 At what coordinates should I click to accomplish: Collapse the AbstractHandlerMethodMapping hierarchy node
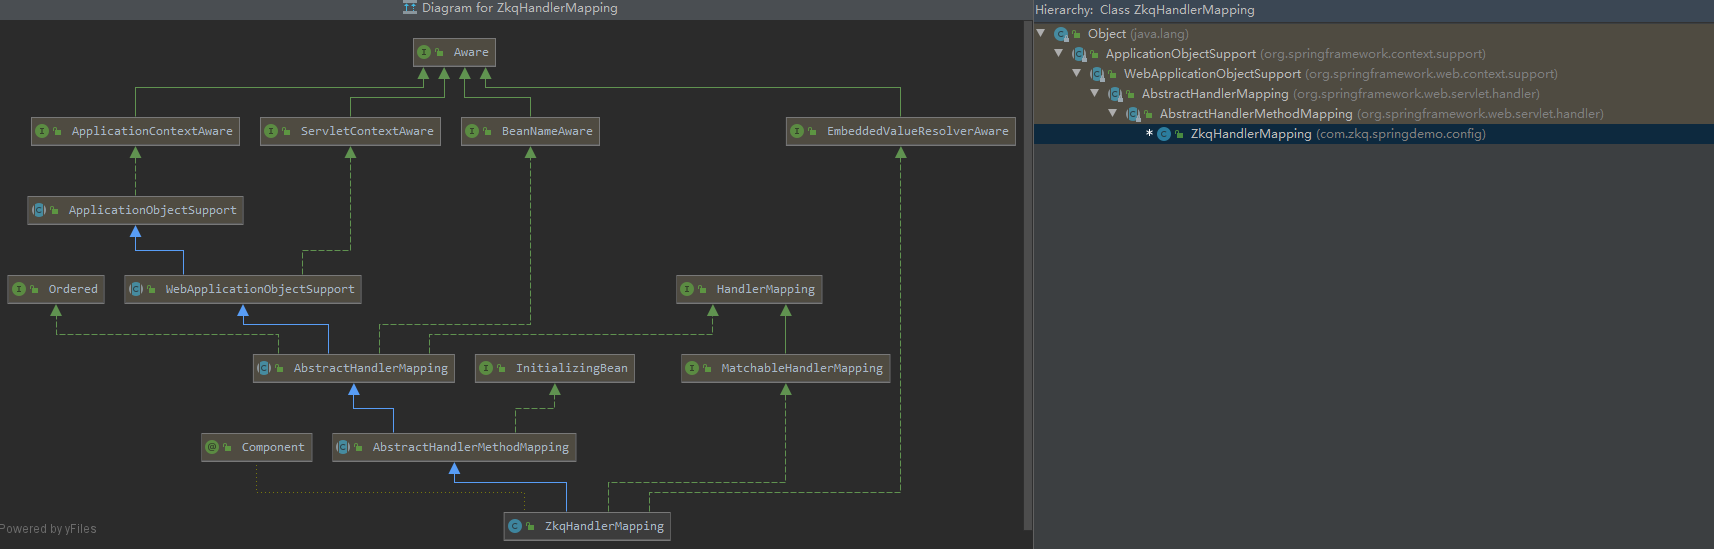tap(1113, 113)
